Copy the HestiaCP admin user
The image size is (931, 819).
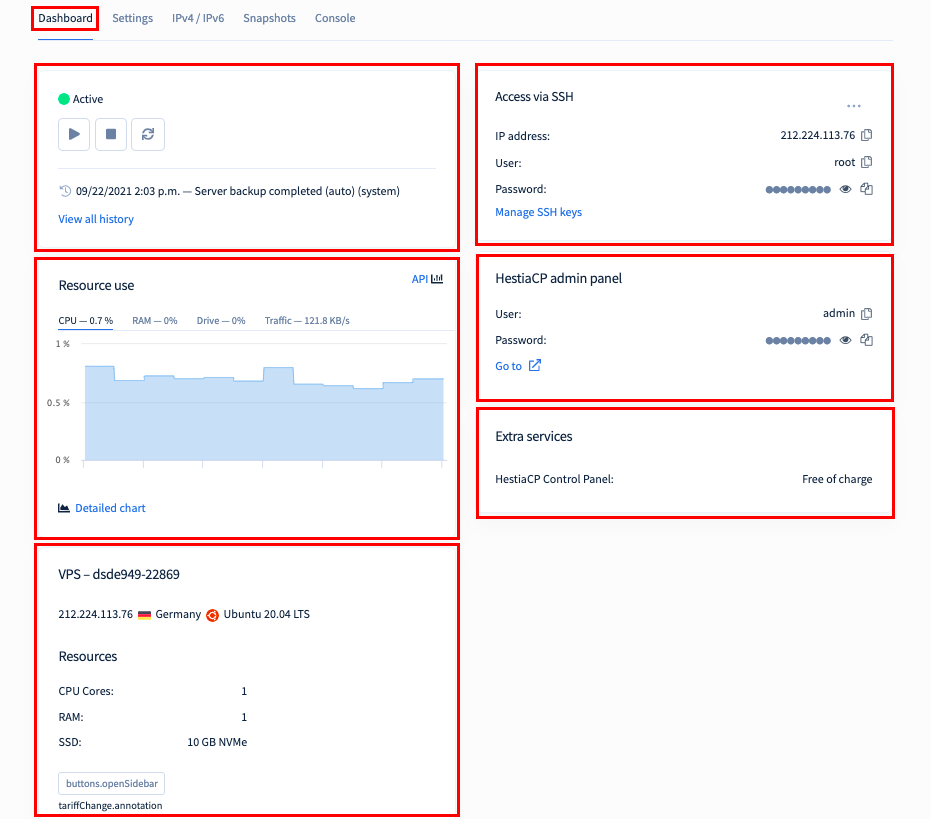tap(866, 313)
